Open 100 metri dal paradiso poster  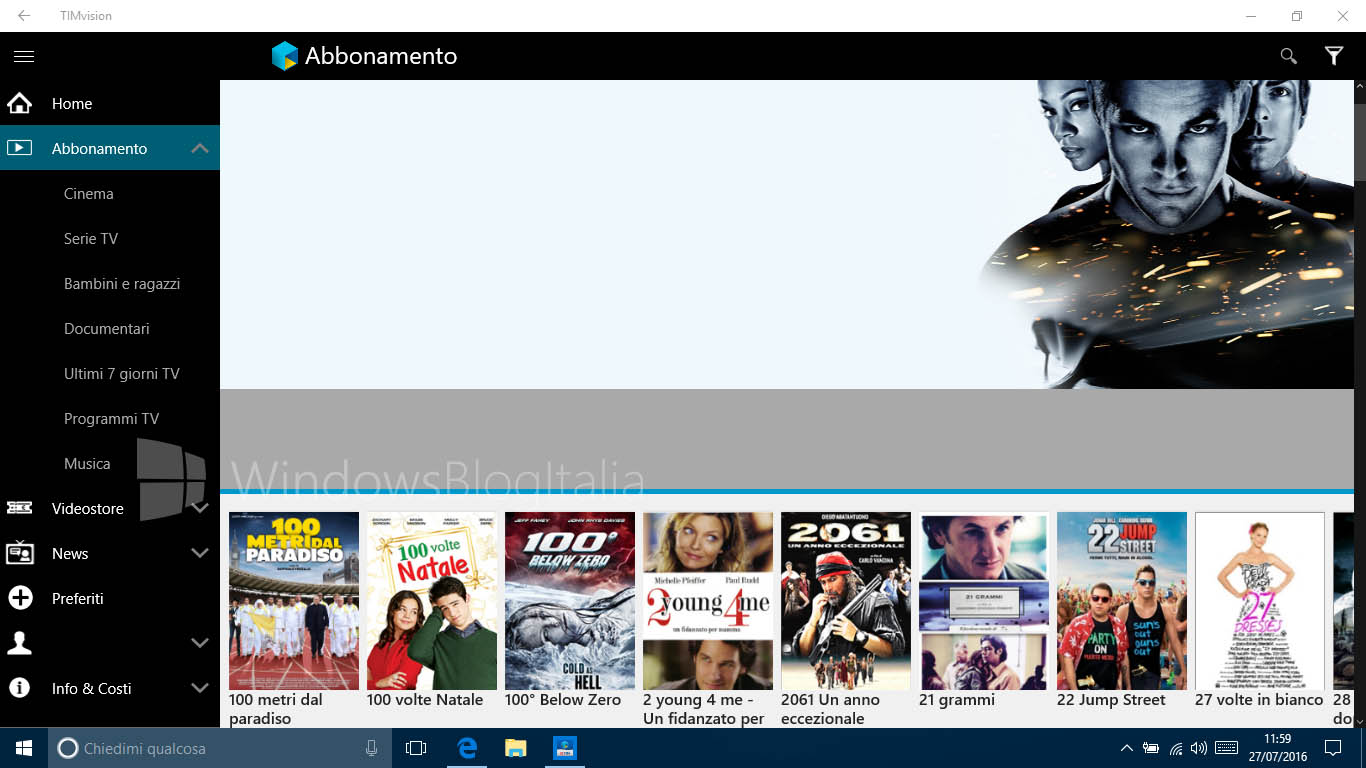click(x=294, y=601)
